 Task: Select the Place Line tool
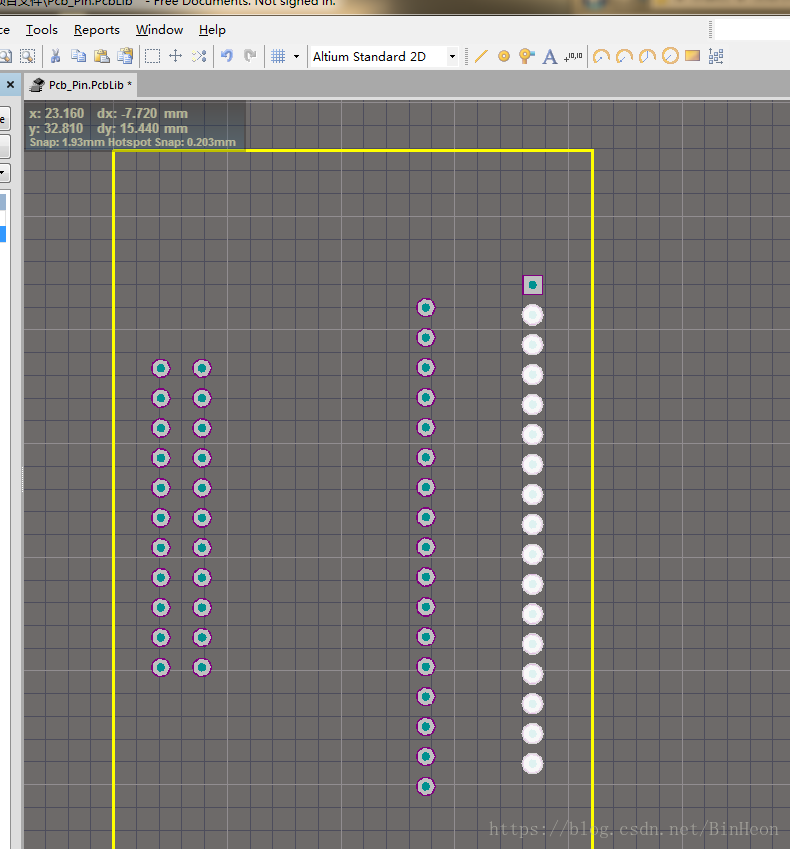click(481, 56)
